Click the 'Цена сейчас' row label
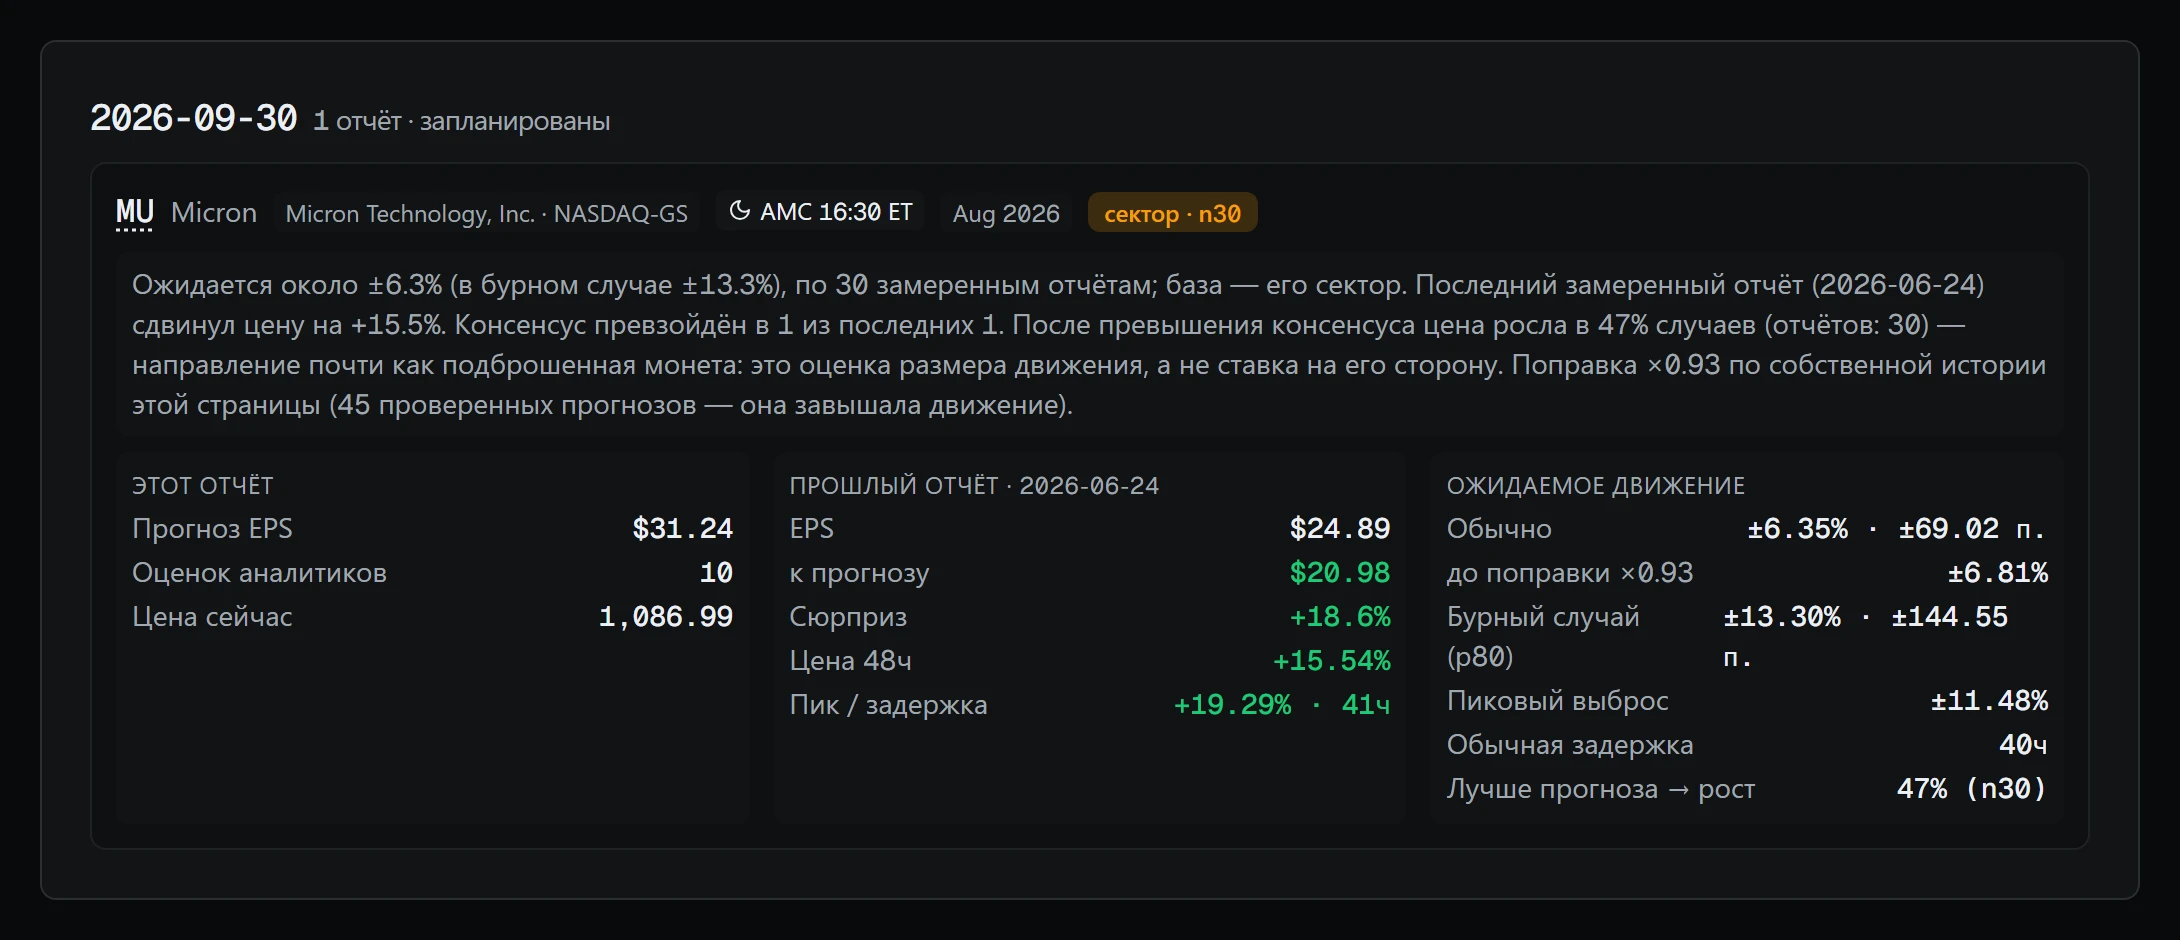This screenshot has width=2180, height=940. [212, 616]
